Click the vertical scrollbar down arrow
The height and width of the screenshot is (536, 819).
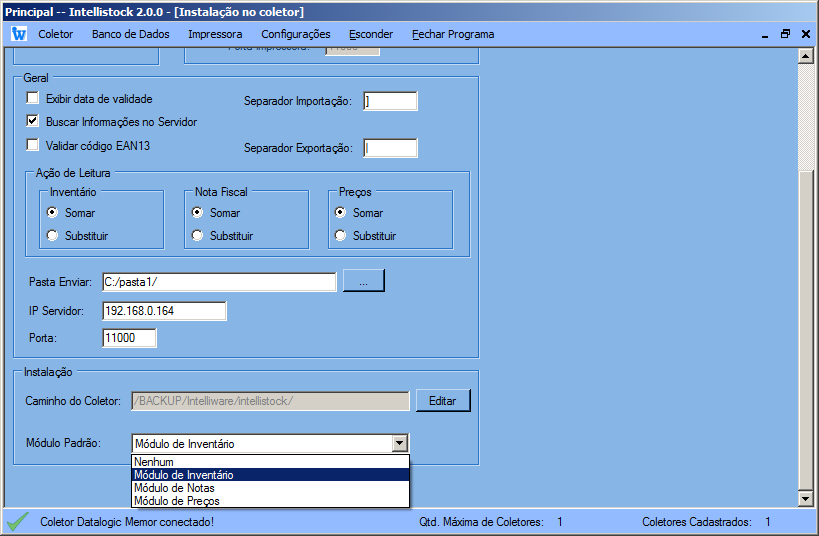(805, 499)
